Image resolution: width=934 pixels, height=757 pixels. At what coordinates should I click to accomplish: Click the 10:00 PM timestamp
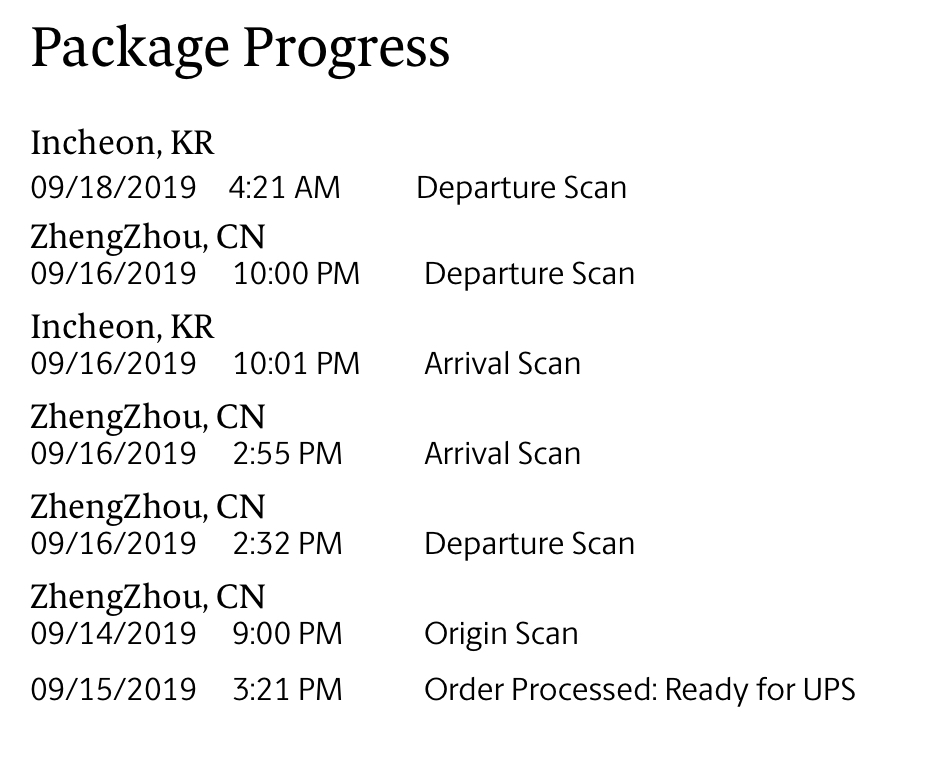click(x=296, y=274)
